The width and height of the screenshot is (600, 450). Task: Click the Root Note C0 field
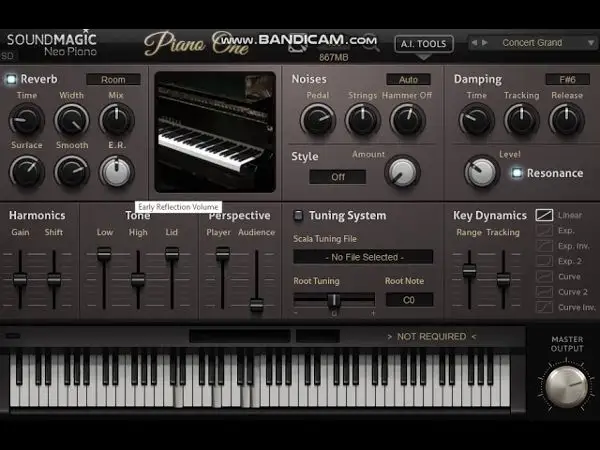[x=409, y=299]
